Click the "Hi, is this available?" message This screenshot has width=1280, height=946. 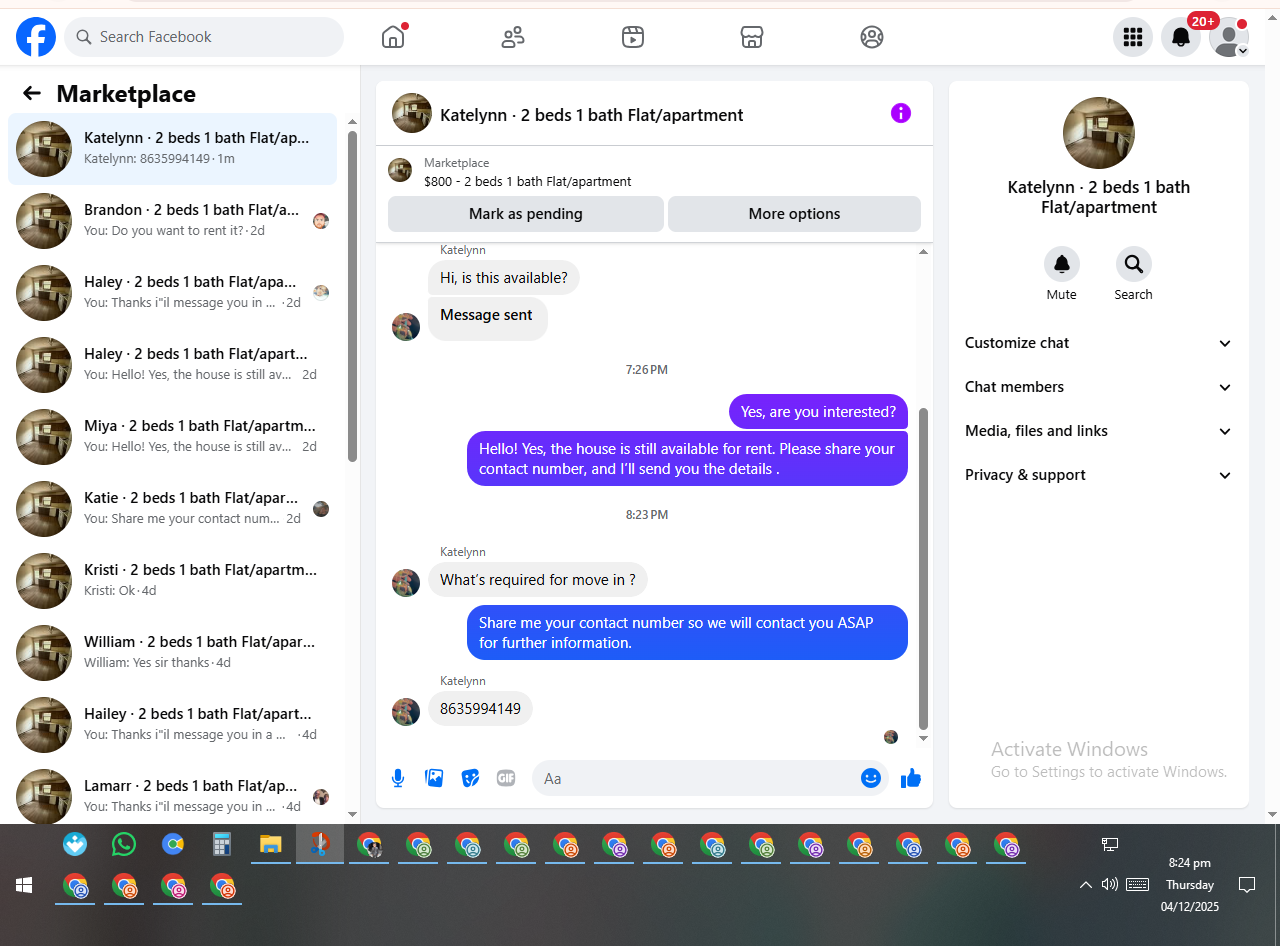(x=504, y=278)
